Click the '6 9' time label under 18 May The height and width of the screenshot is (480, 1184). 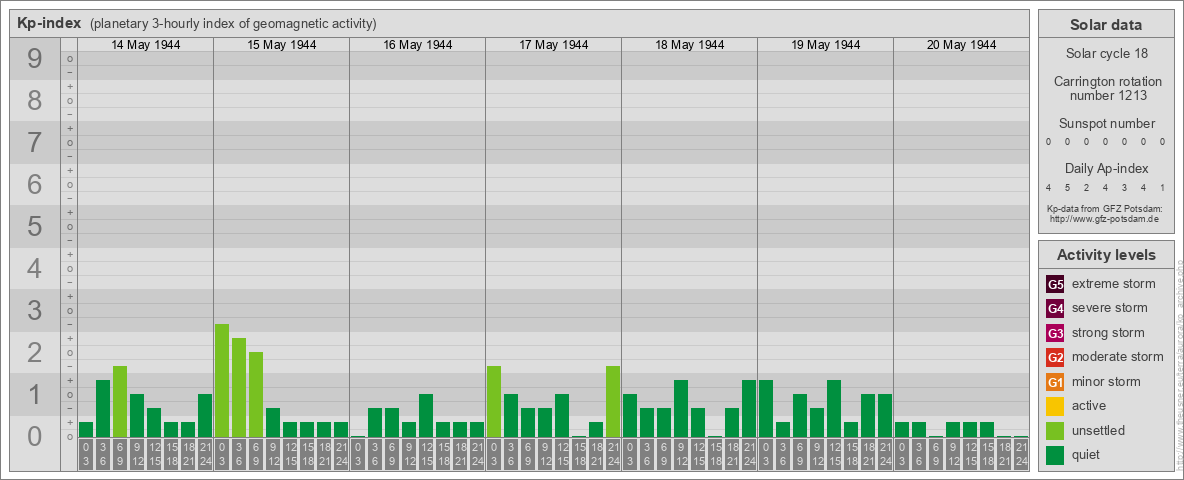[x=664, y=454]
